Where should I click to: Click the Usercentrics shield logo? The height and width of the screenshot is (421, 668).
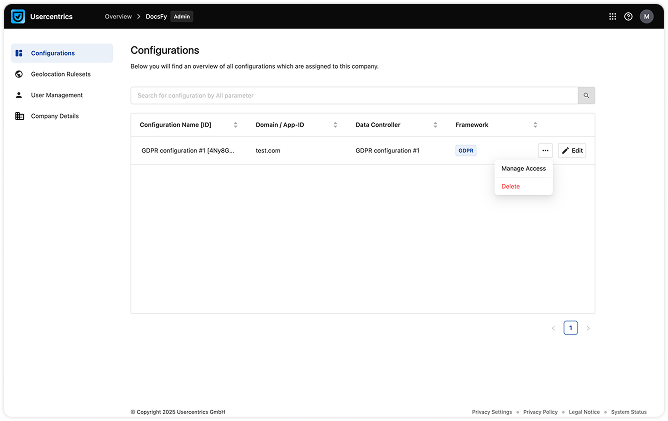point(18,16)
